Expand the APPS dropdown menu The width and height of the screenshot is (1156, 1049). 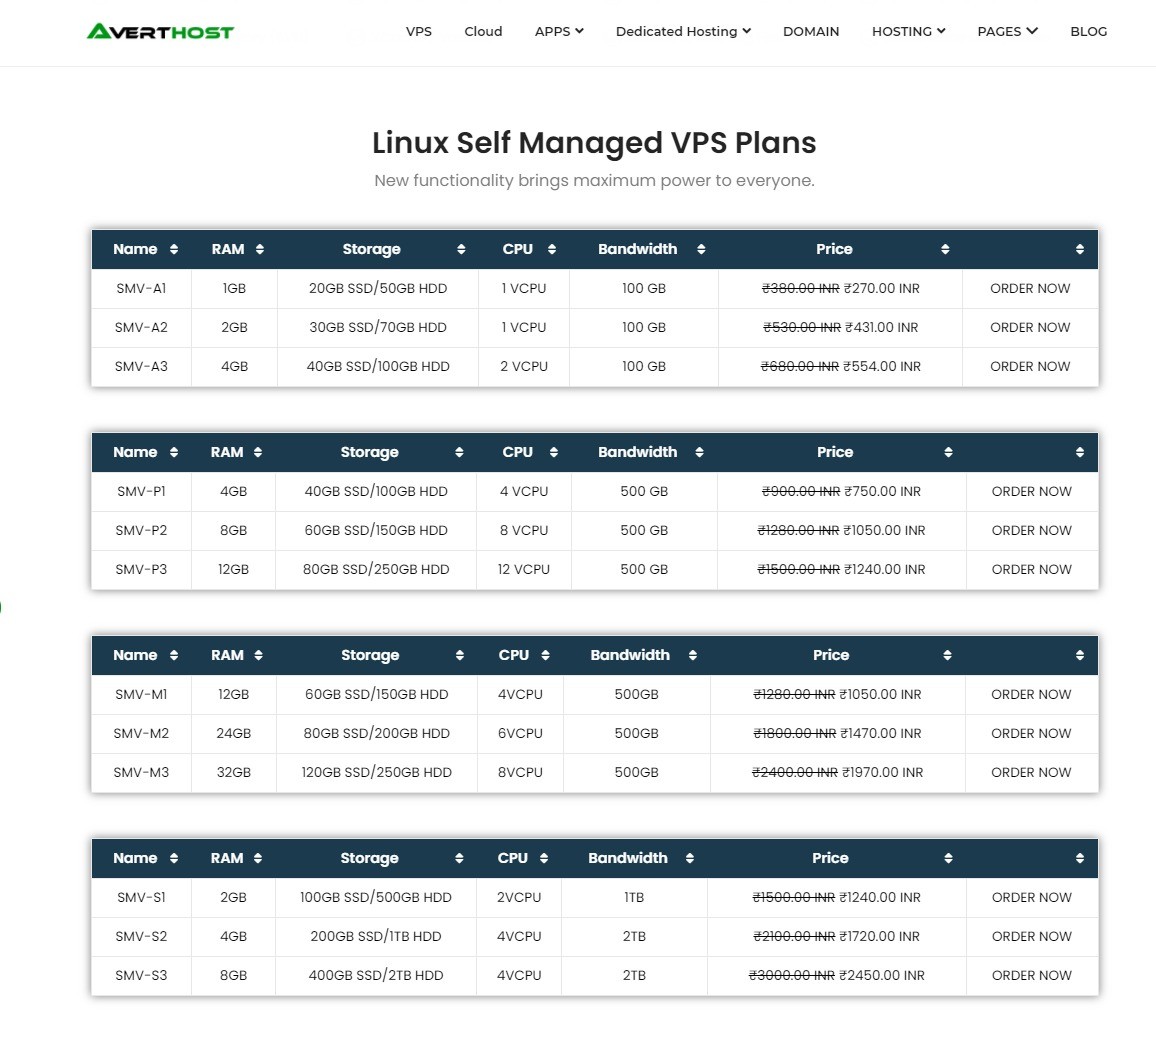(x=559, y=31)
